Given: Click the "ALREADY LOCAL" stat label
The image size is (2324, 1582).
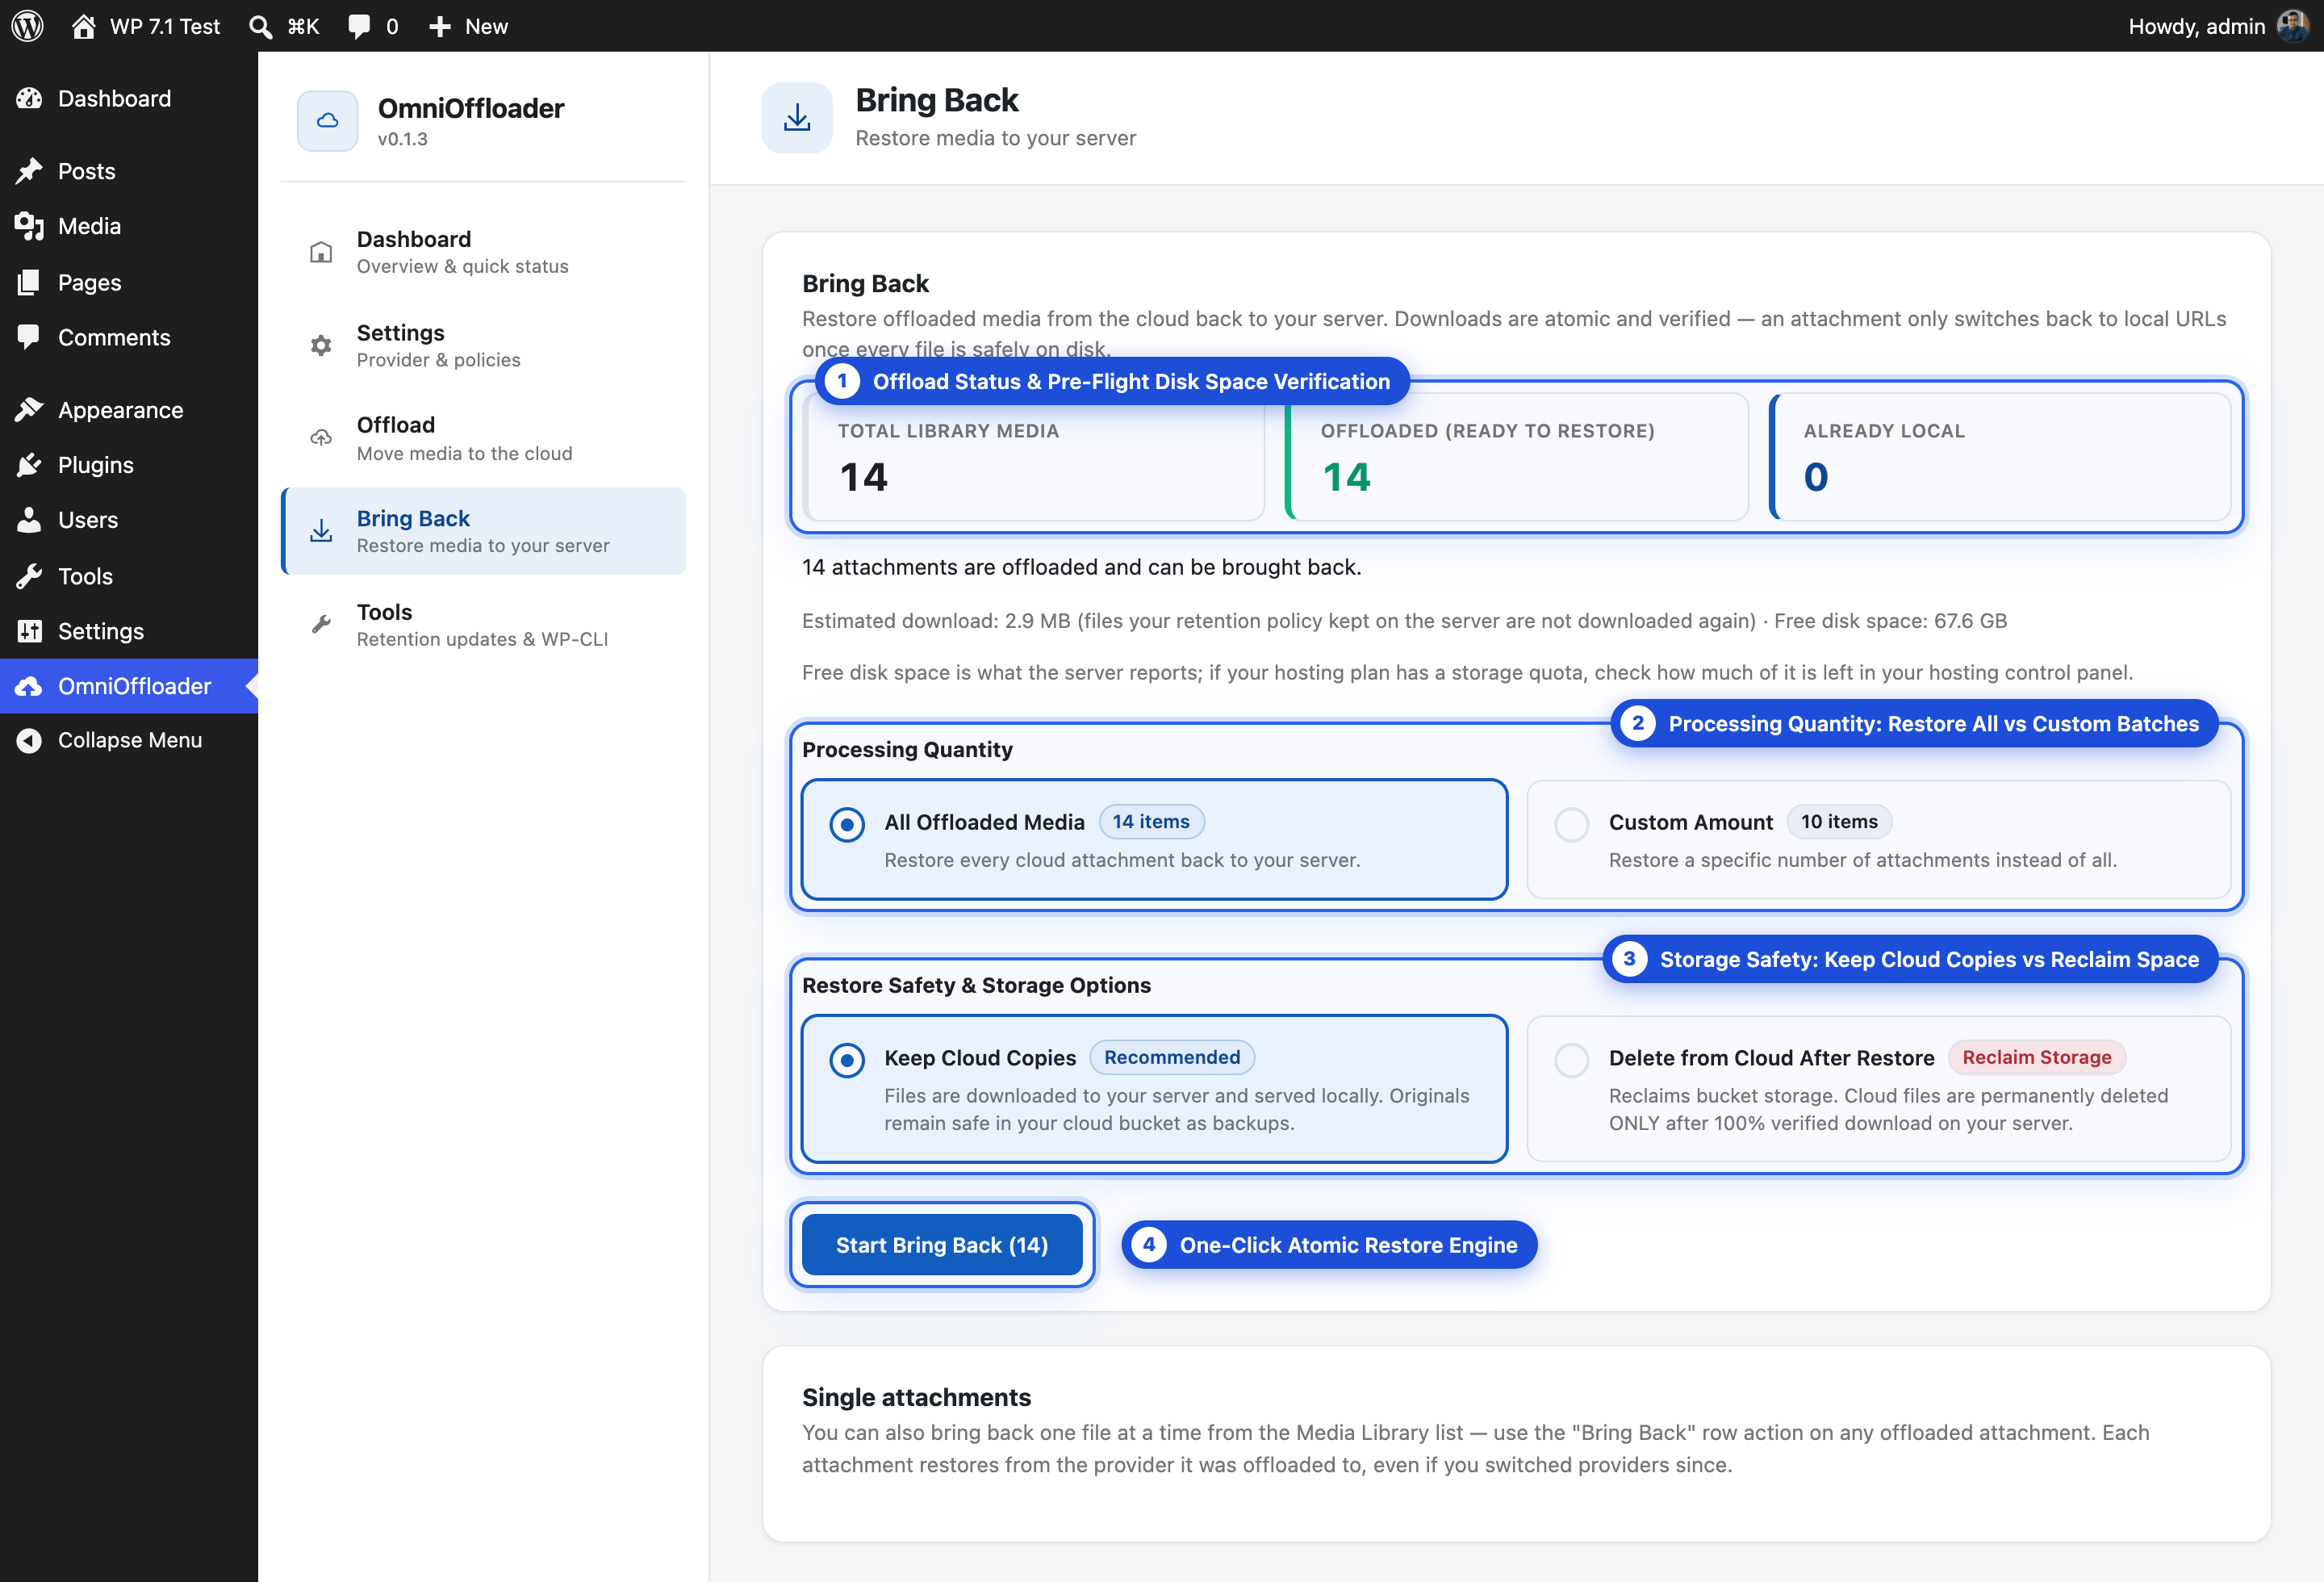Looking at the screenshot, I should coord(1884,431).
